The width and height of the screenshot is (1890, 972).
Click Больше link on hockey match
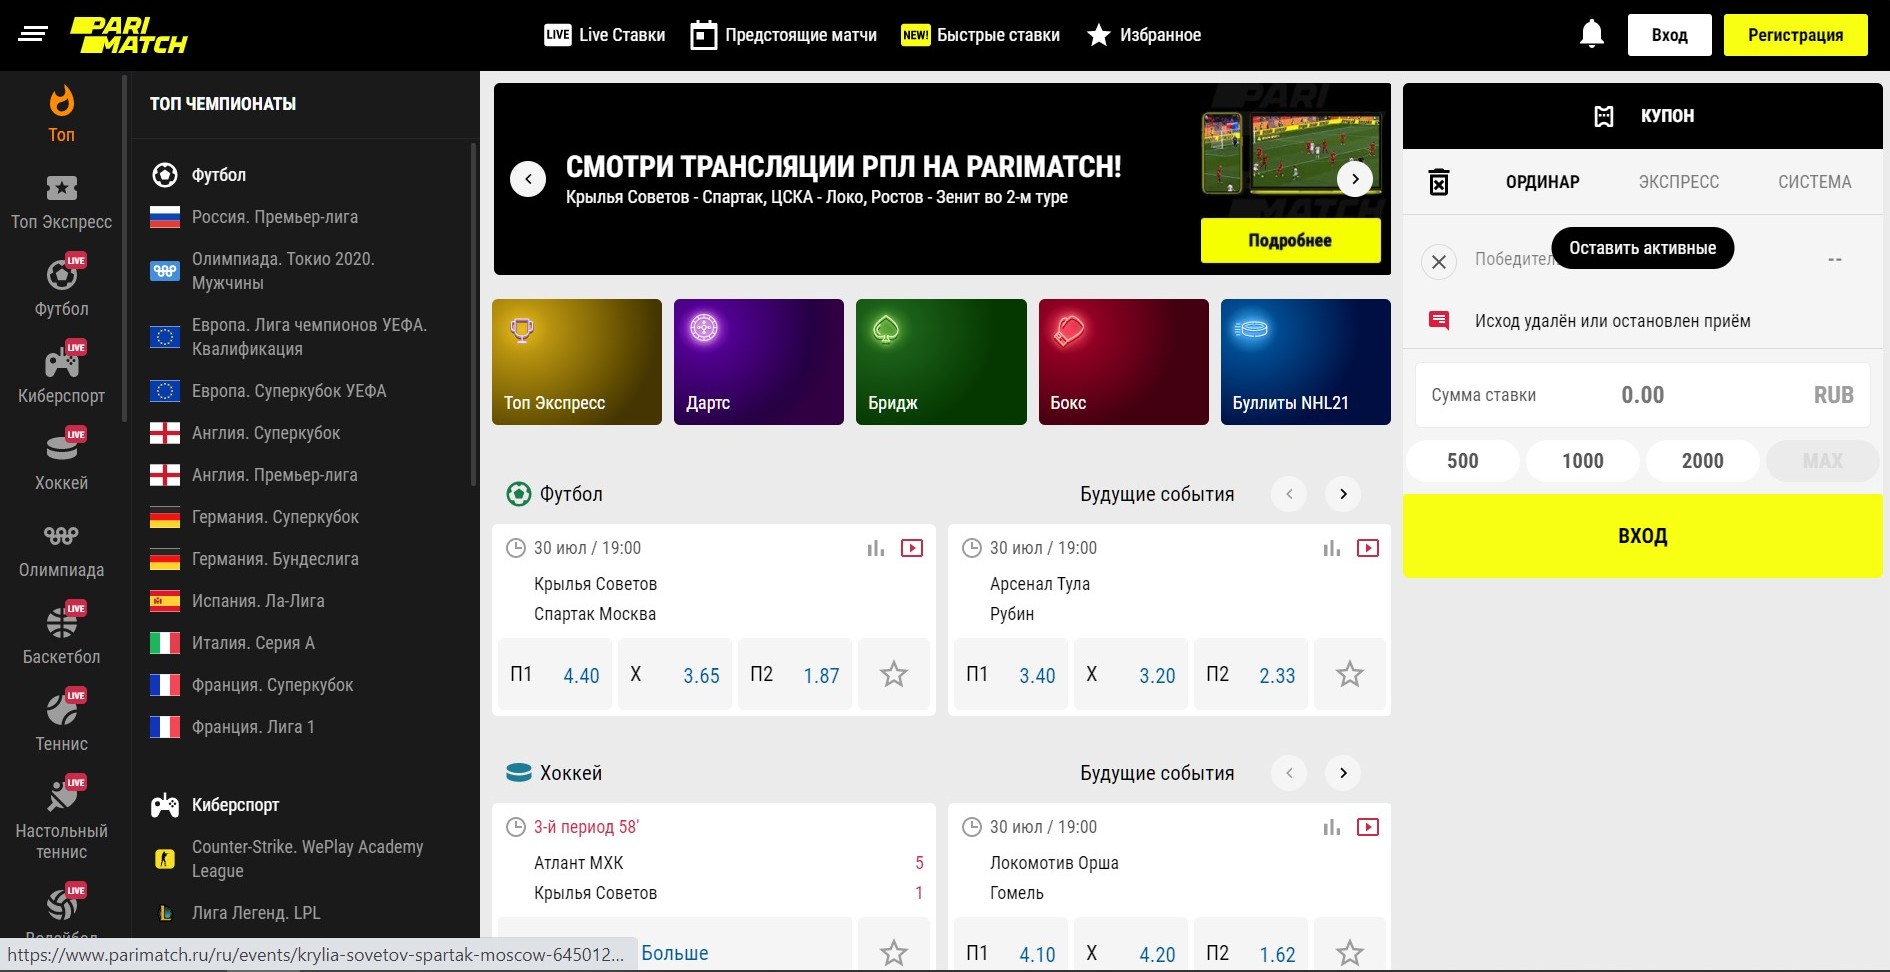[x=675, y=953]
